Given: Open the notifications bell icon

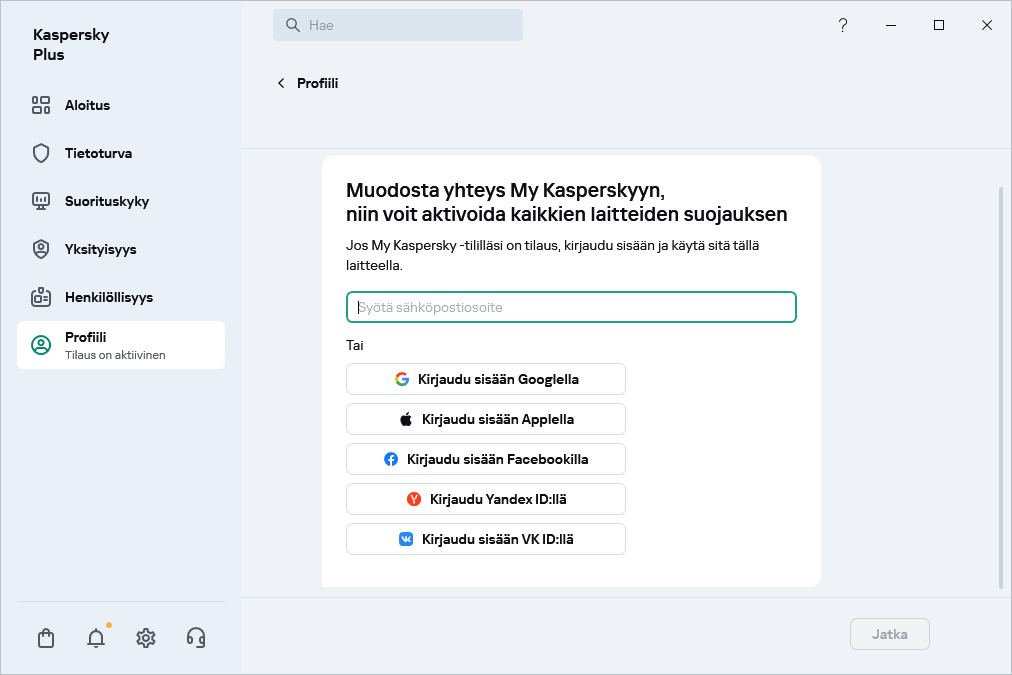Looking at the screenshot, I should pyautogui.click(x=96, y=638).
